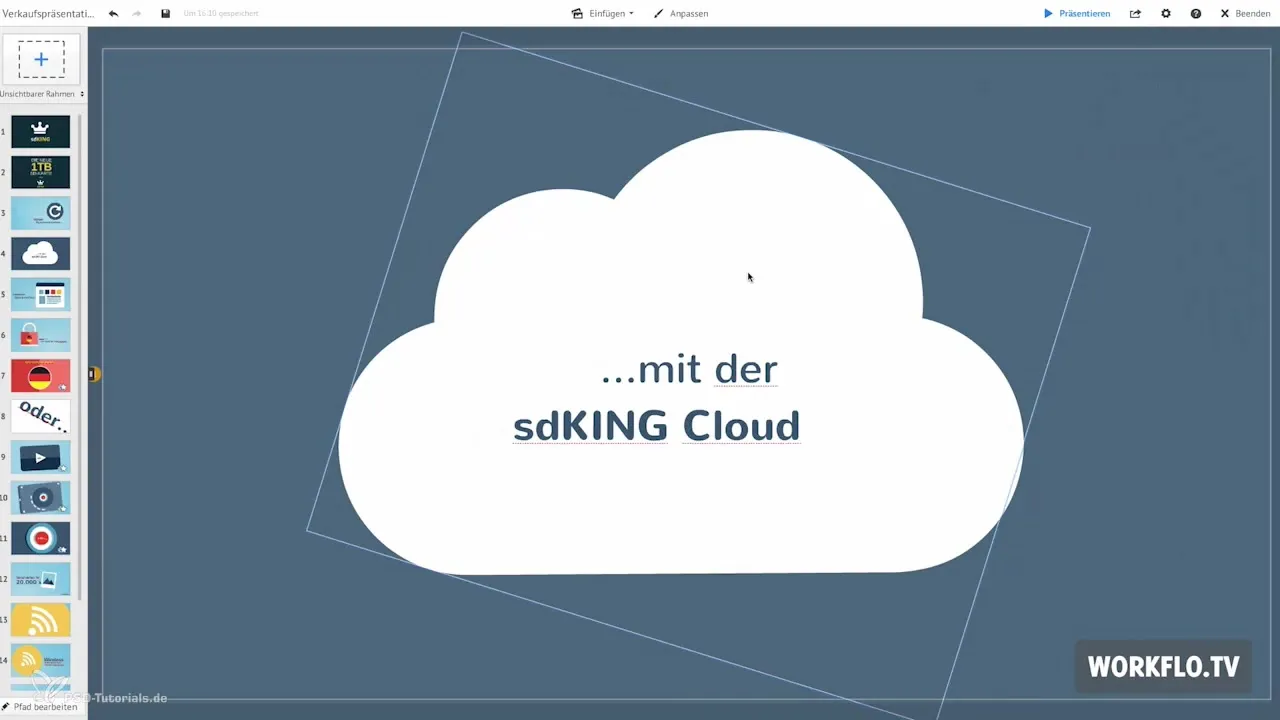Viewport: 1280px width, 720px height.
Task: Save the presentation with the floppy disk icon
Action: pos(166,14)
